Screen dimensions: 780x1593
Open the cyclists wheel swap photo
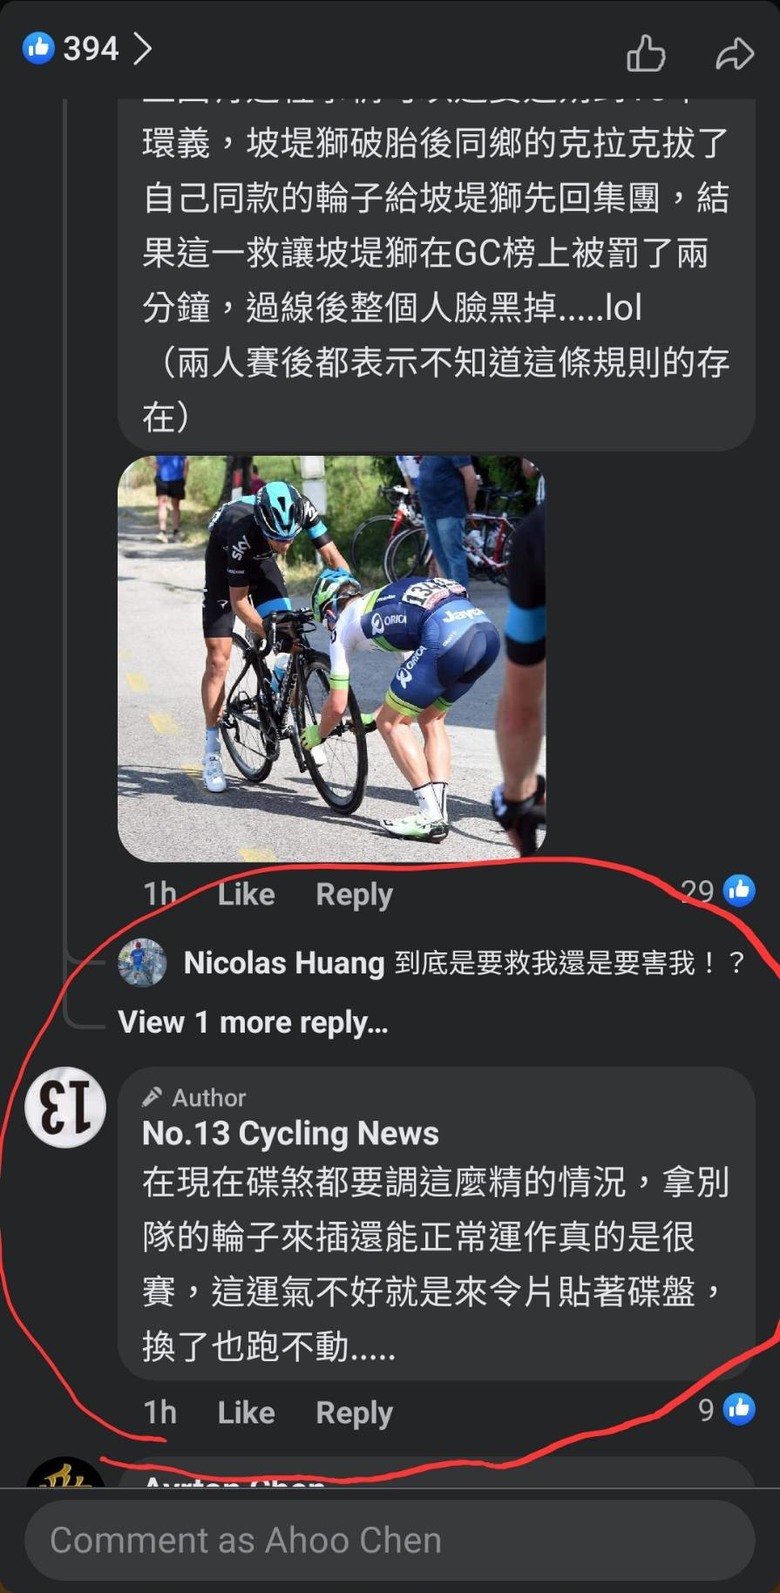coord(332,659)
